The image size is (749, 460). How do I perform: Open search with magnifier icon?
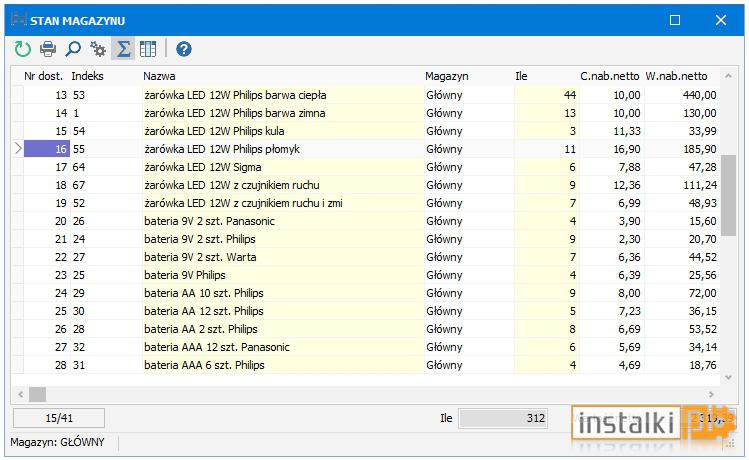click(x=73, y=49)
